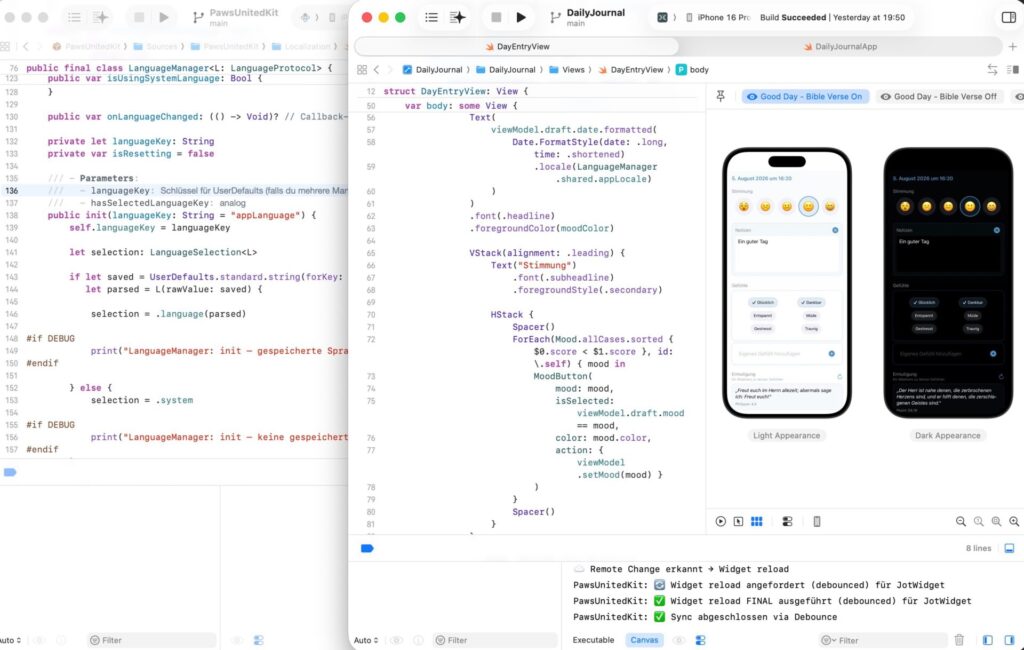This screenshot has height=650, width=1024.
Task: Zoom out the canvas
Action: point(961,521)
